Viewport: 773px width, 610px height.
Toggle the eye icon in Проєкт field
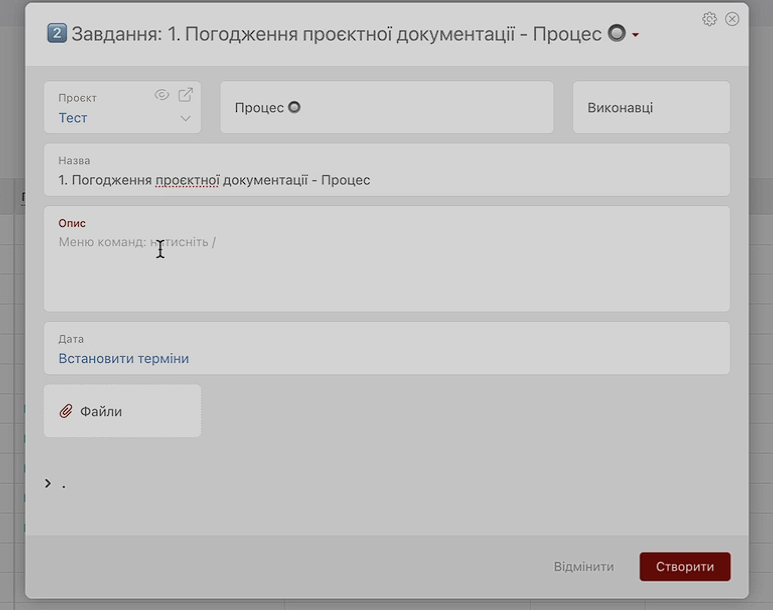tap(162, 95)
